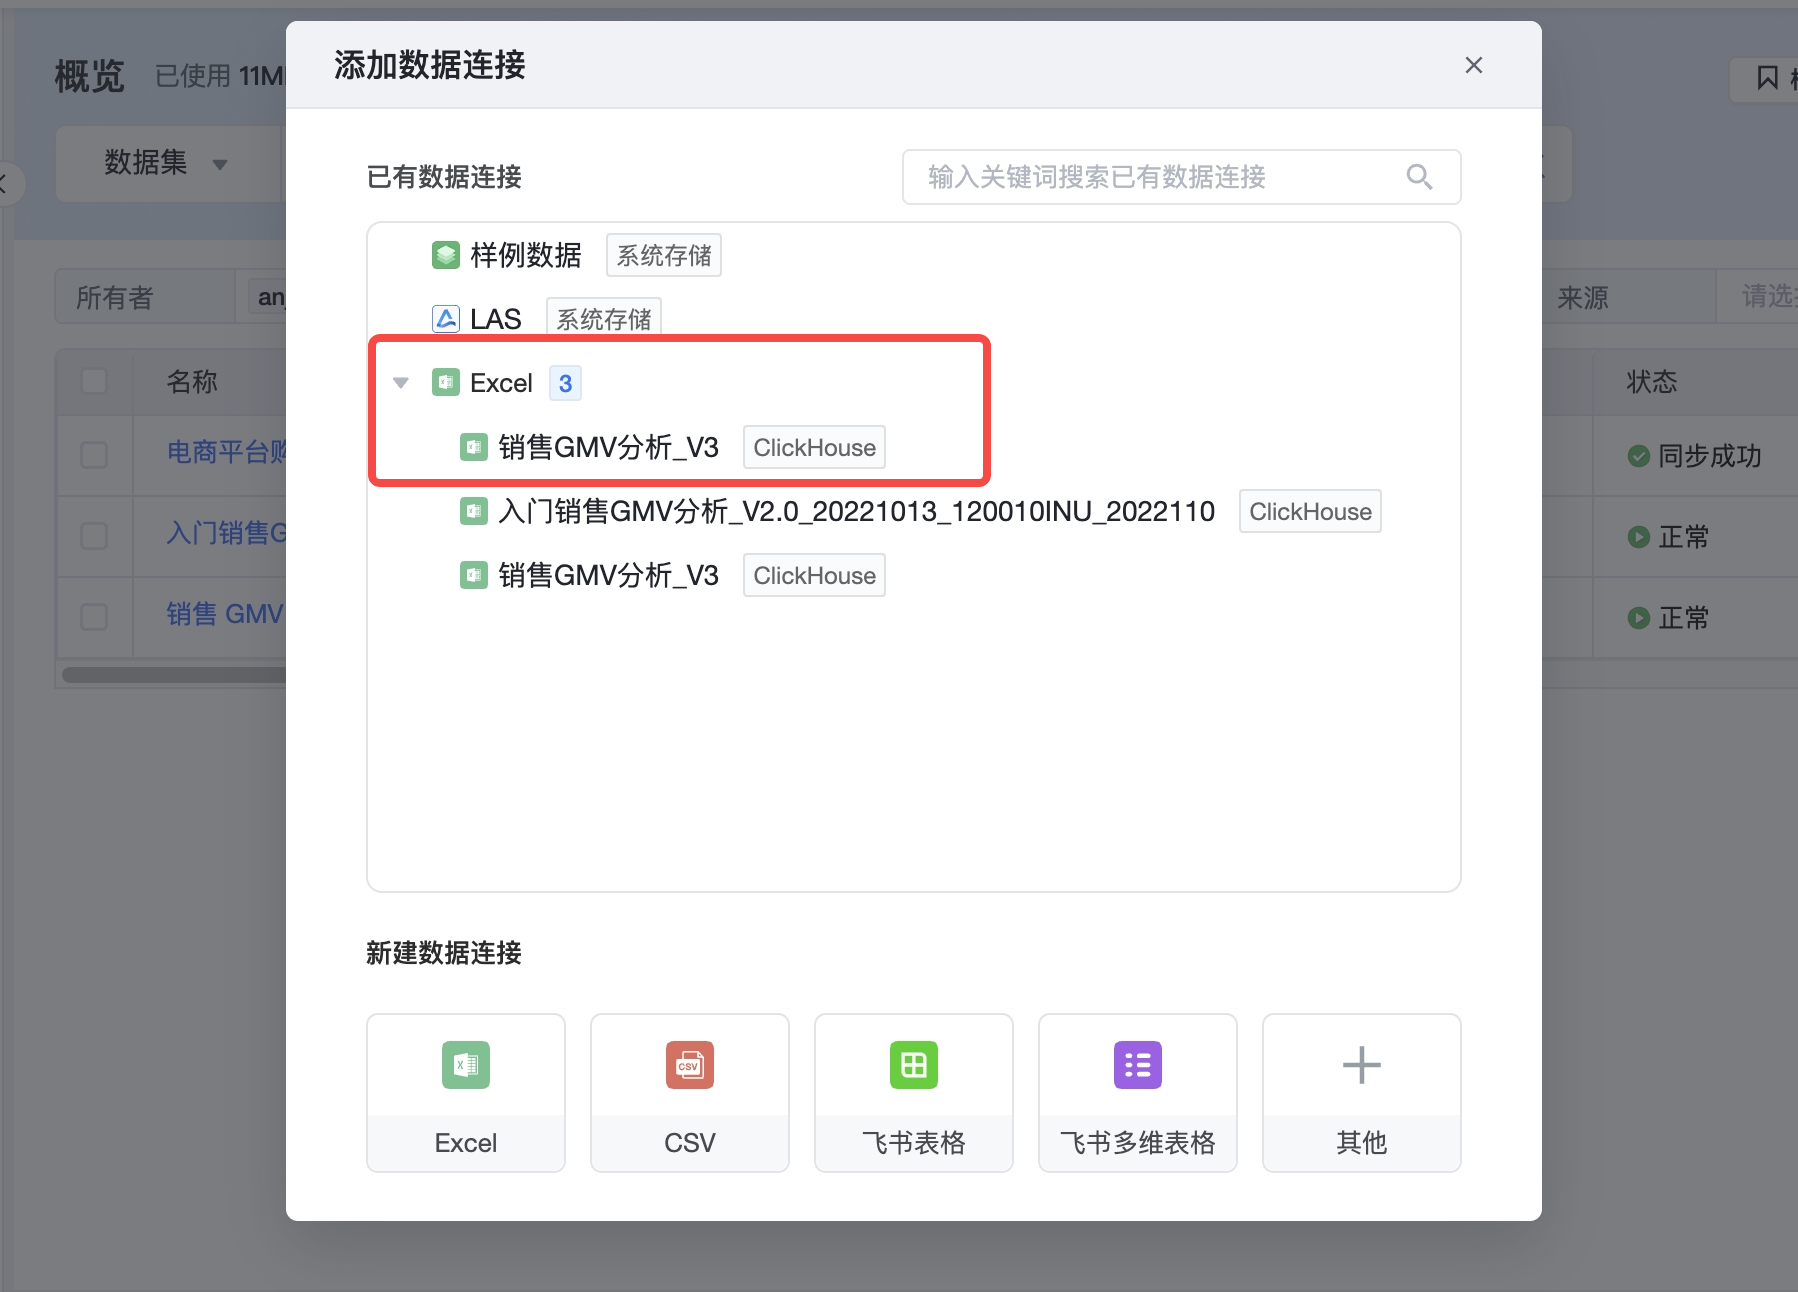Image resolution: width=1798 pixels, height=1292 pixels.
Task: Click the 同步成功 status check icon
Action: (x=1639, y=456)
